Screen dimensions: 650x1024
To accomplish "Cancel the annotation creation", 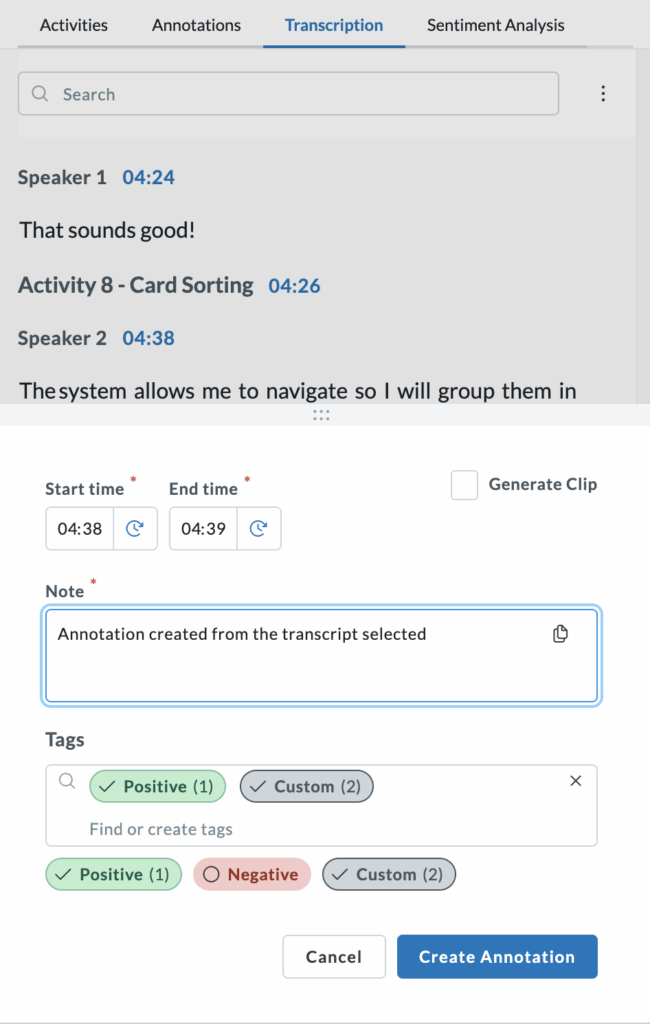I will pos(334,956).
